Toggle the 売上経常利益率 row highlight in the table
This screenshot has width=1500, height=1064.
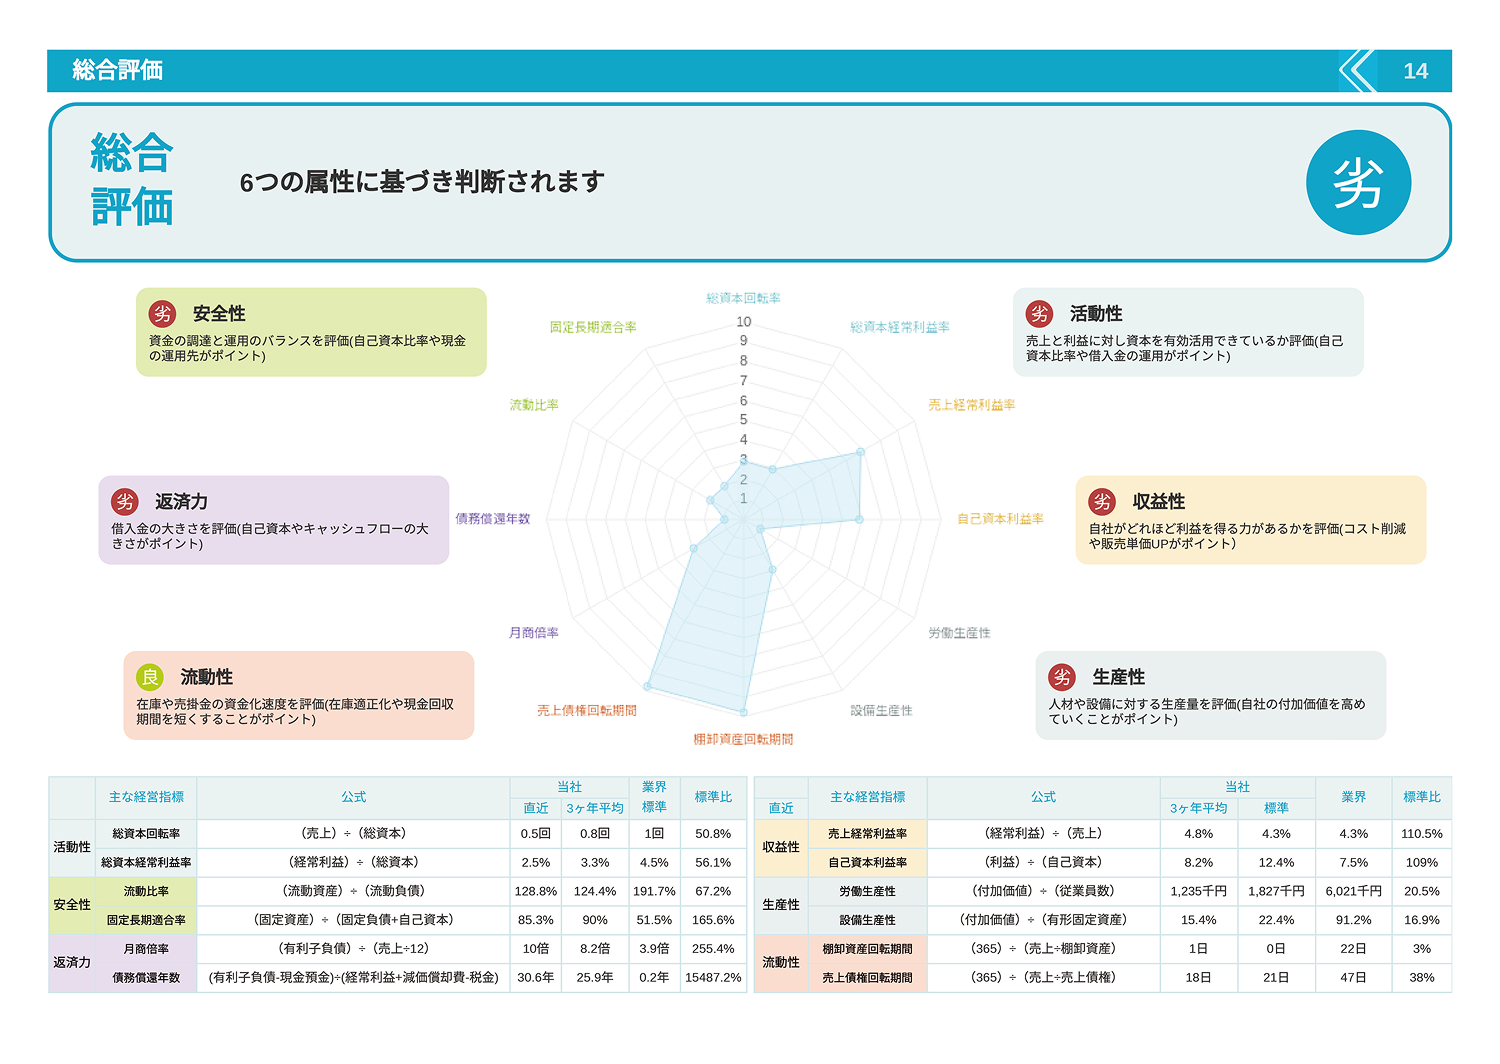pyautogui.click(x=868, y=833)
